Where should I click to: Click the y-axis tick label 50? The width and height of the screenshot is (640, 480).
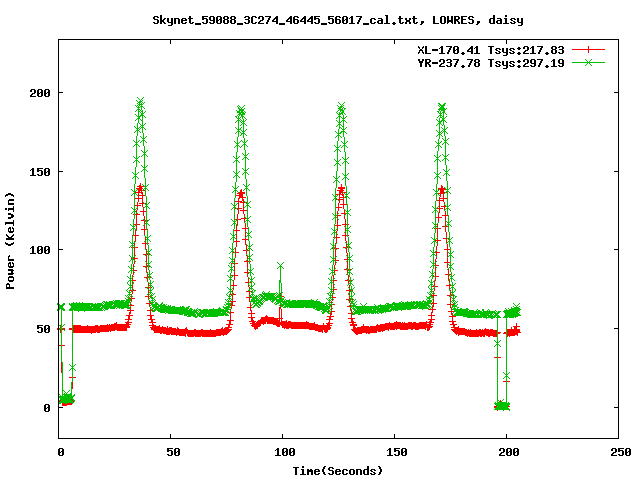pyautogui.click(x=43, y=329)
